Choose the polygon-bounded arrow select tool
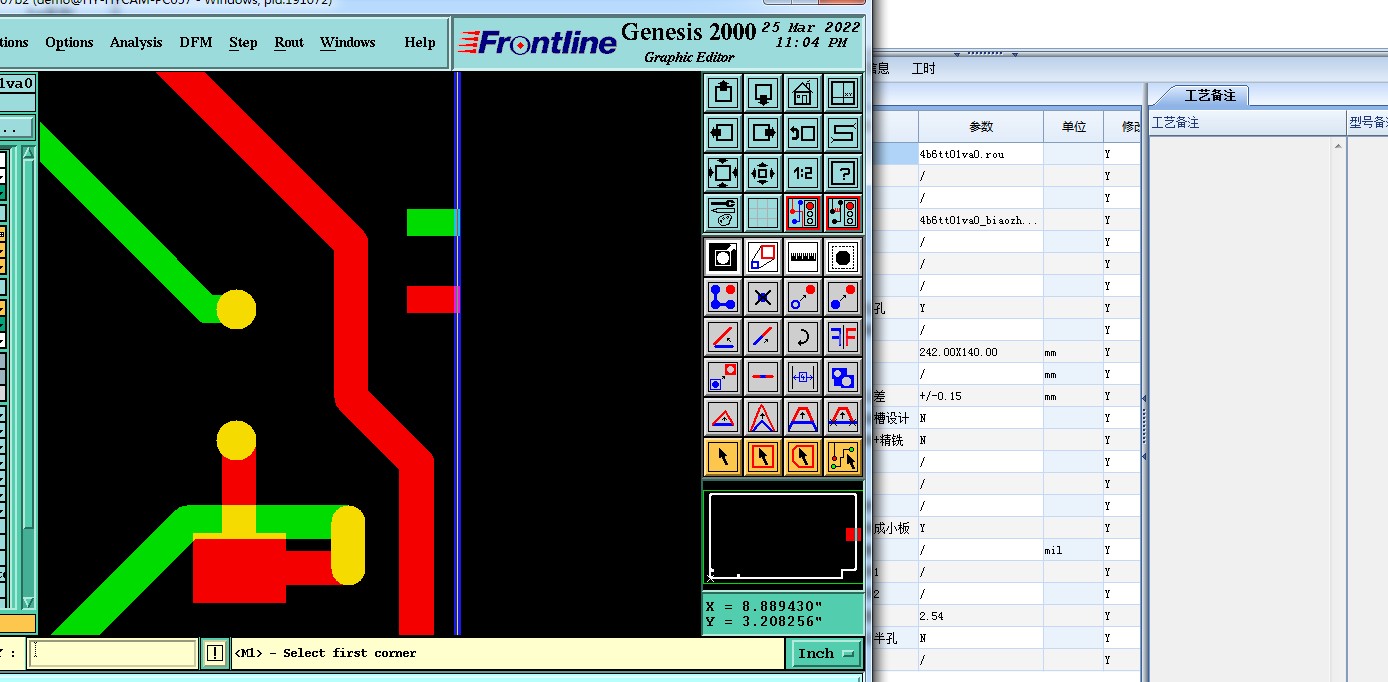Screen dimensions: 1388x682 (x=803, y=457)
